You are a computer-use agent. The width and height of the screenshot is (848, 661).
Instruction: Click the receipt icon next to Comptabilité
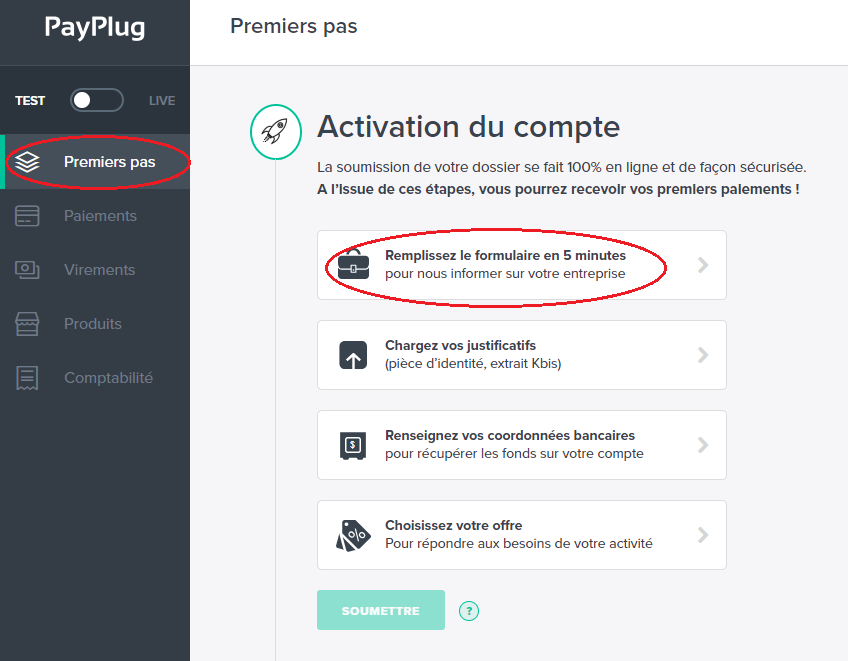(27, 378)
